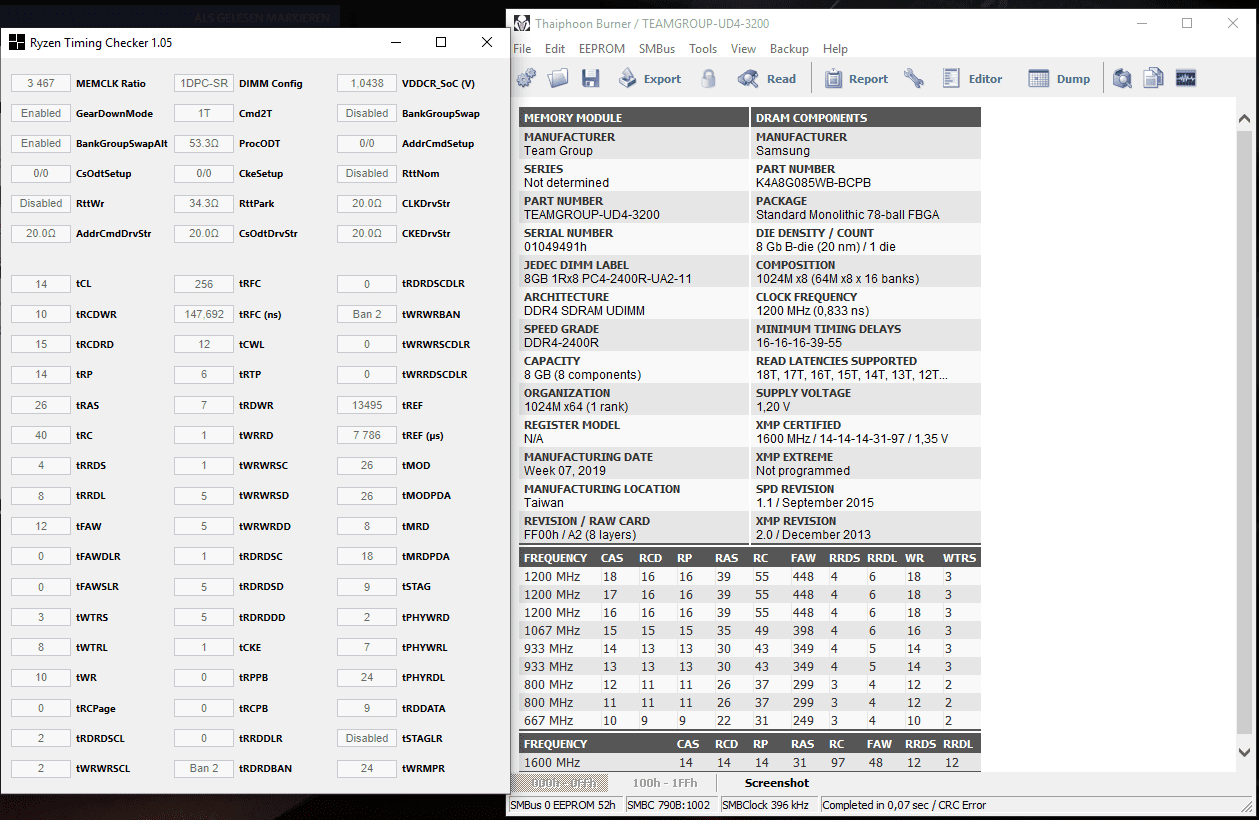Click scroll up arrow in Thaiphoon report
Image resolution: width=1259 pixels, height=820 pixels.
click(1245, 119)
